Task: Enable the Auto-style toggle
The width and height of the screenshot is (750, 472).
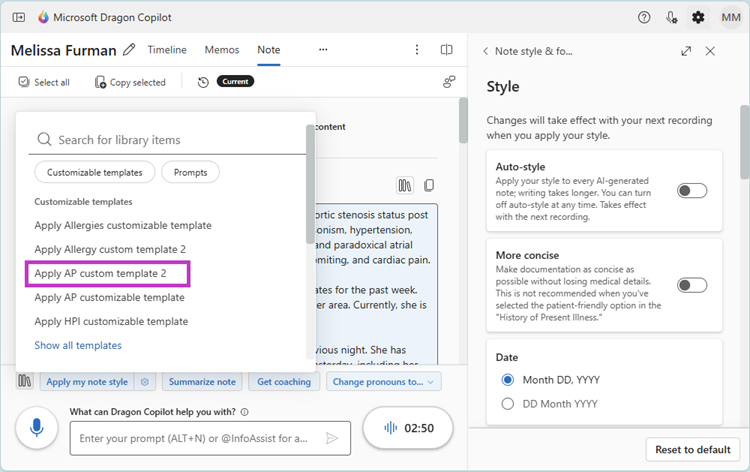Action: [x=691, y=190]
